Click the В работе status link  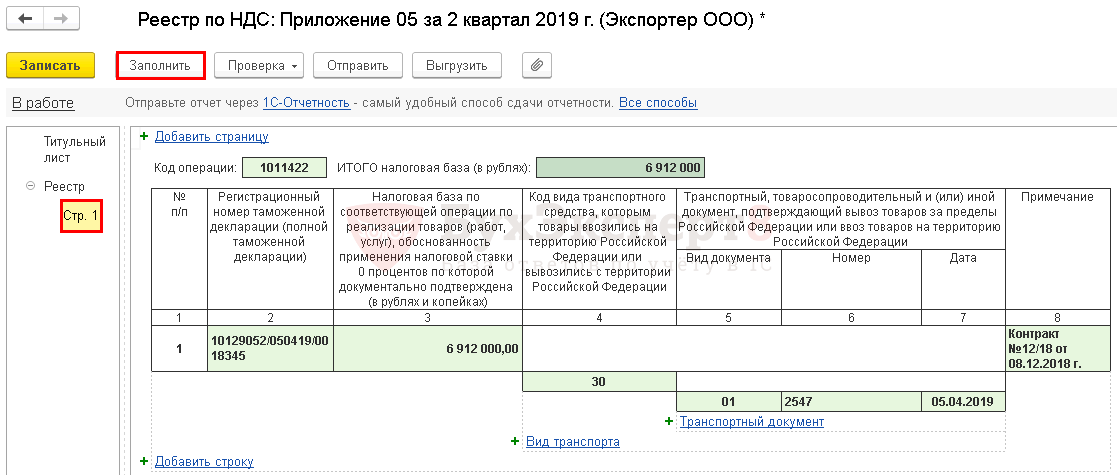[x=42, y=103]
